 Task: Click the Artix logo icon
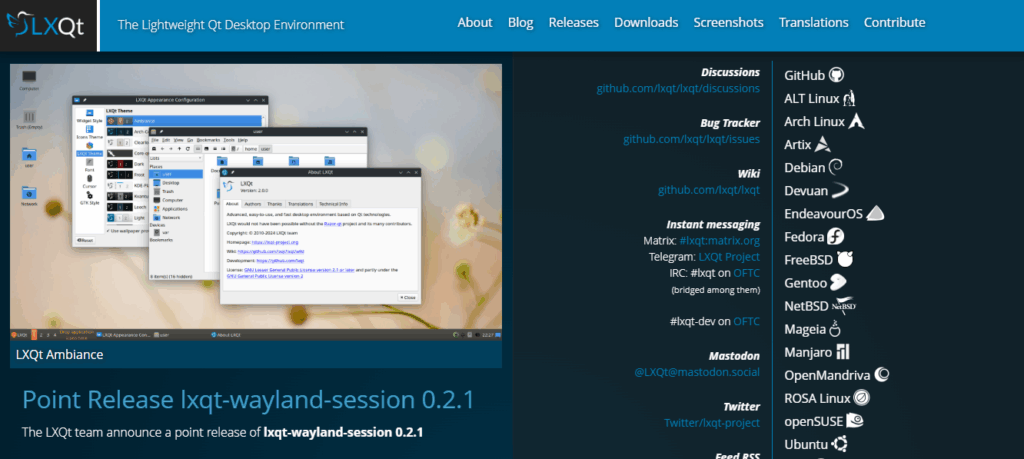click(823, 144)
